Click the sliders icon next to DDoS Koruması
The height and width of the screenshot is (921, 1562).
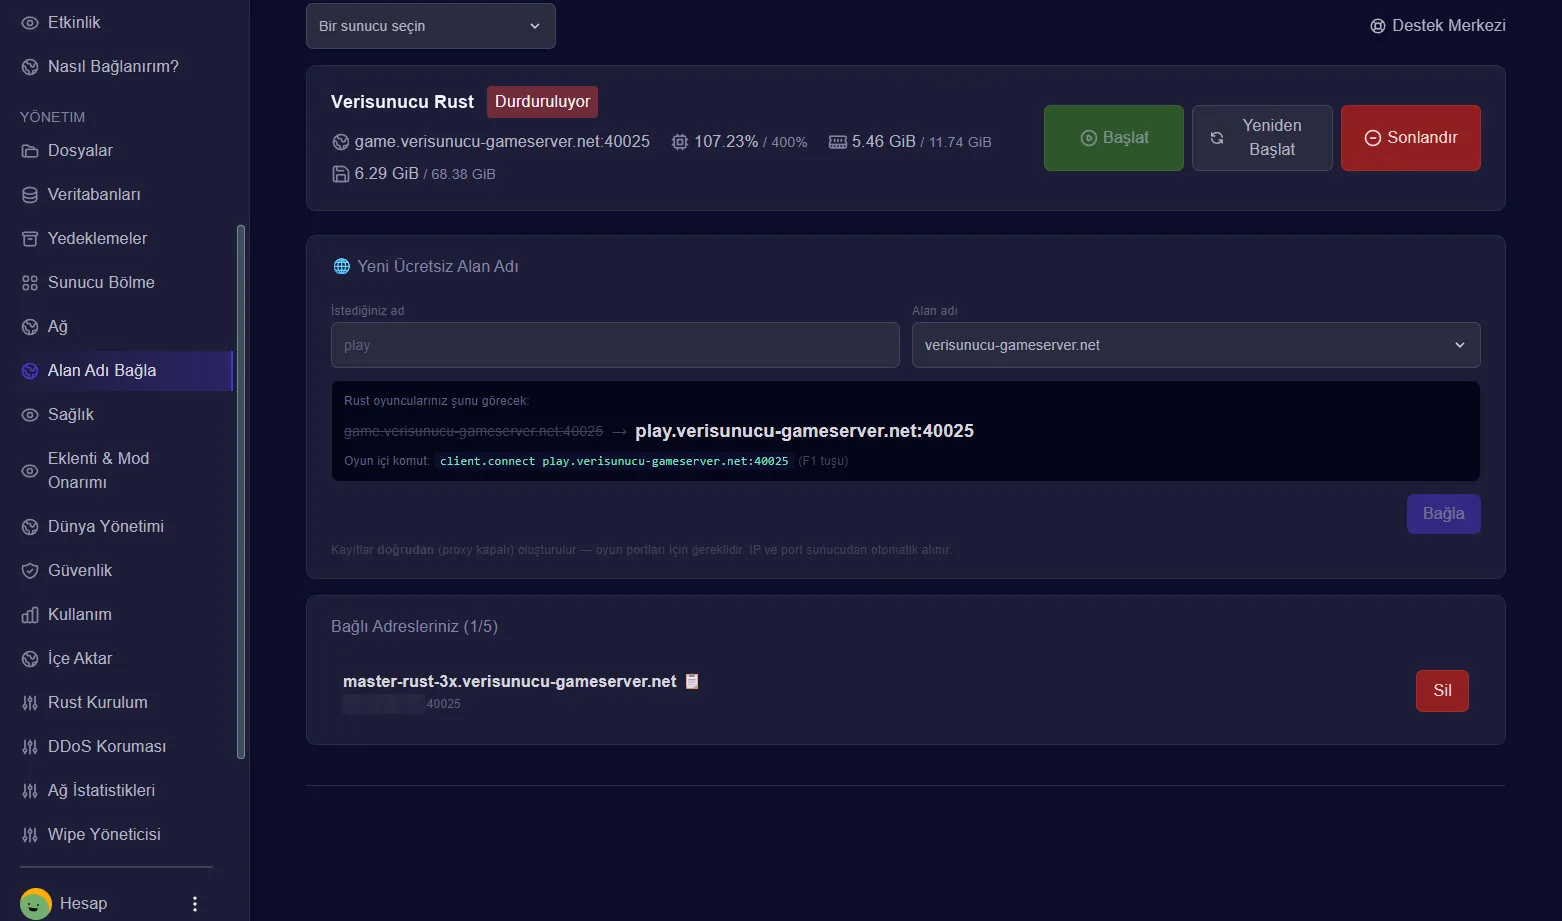tap(30, 746)
